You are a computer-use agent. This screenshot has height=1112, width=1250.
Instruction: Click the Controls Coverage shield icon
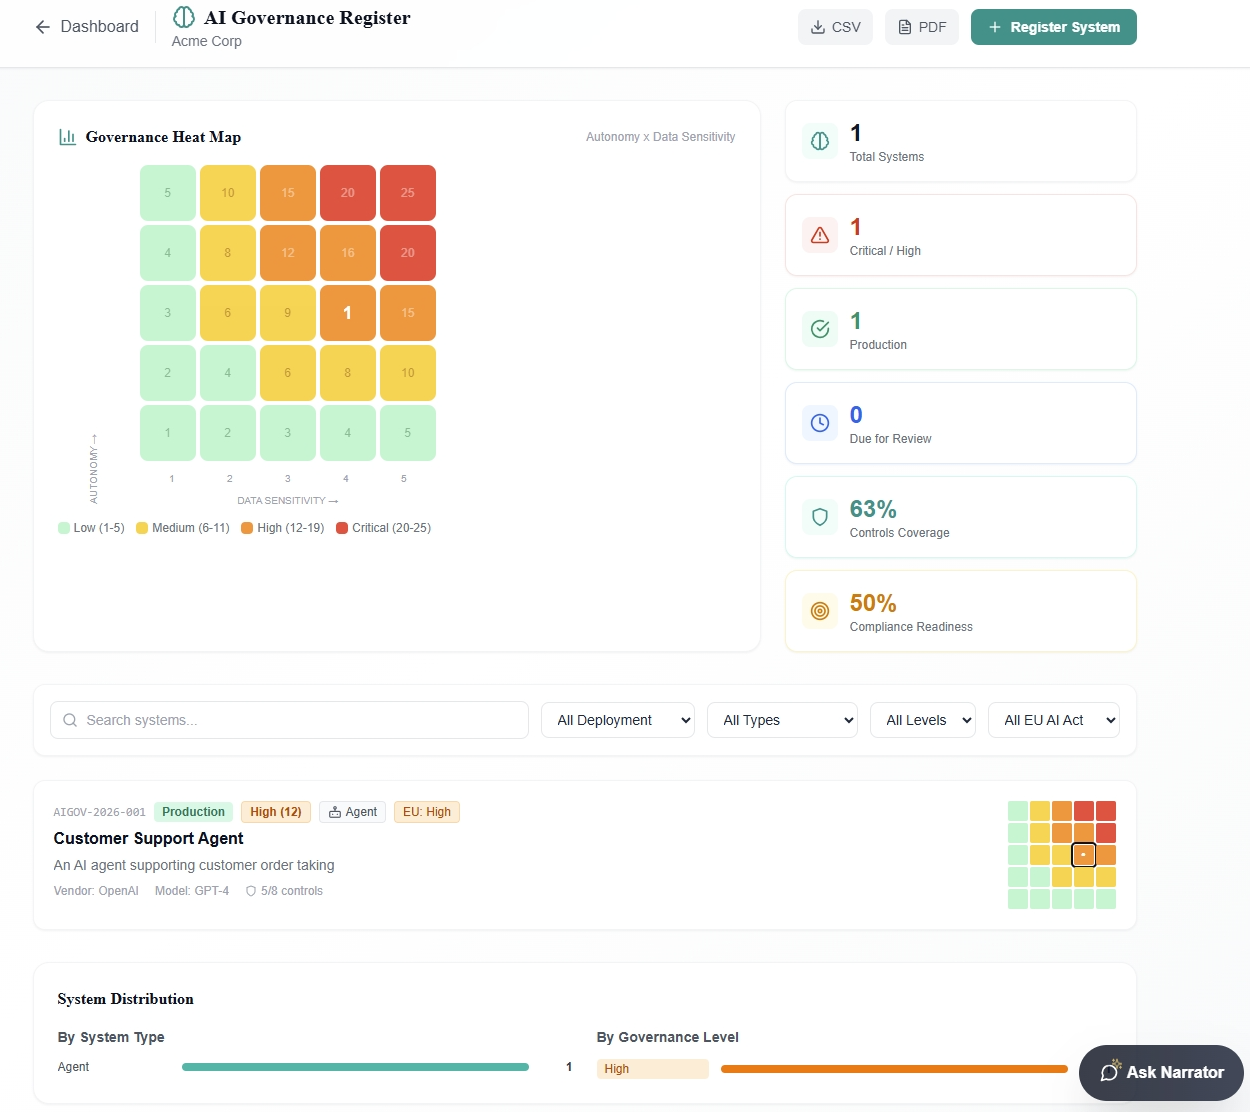(820, 517)
